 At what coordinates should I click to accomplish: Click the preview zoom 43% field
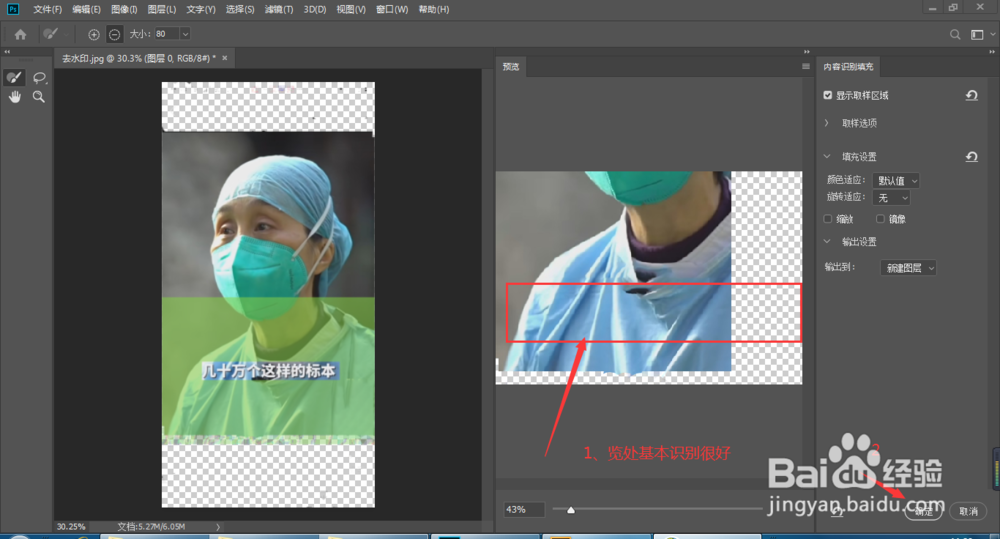coord(523,510)
